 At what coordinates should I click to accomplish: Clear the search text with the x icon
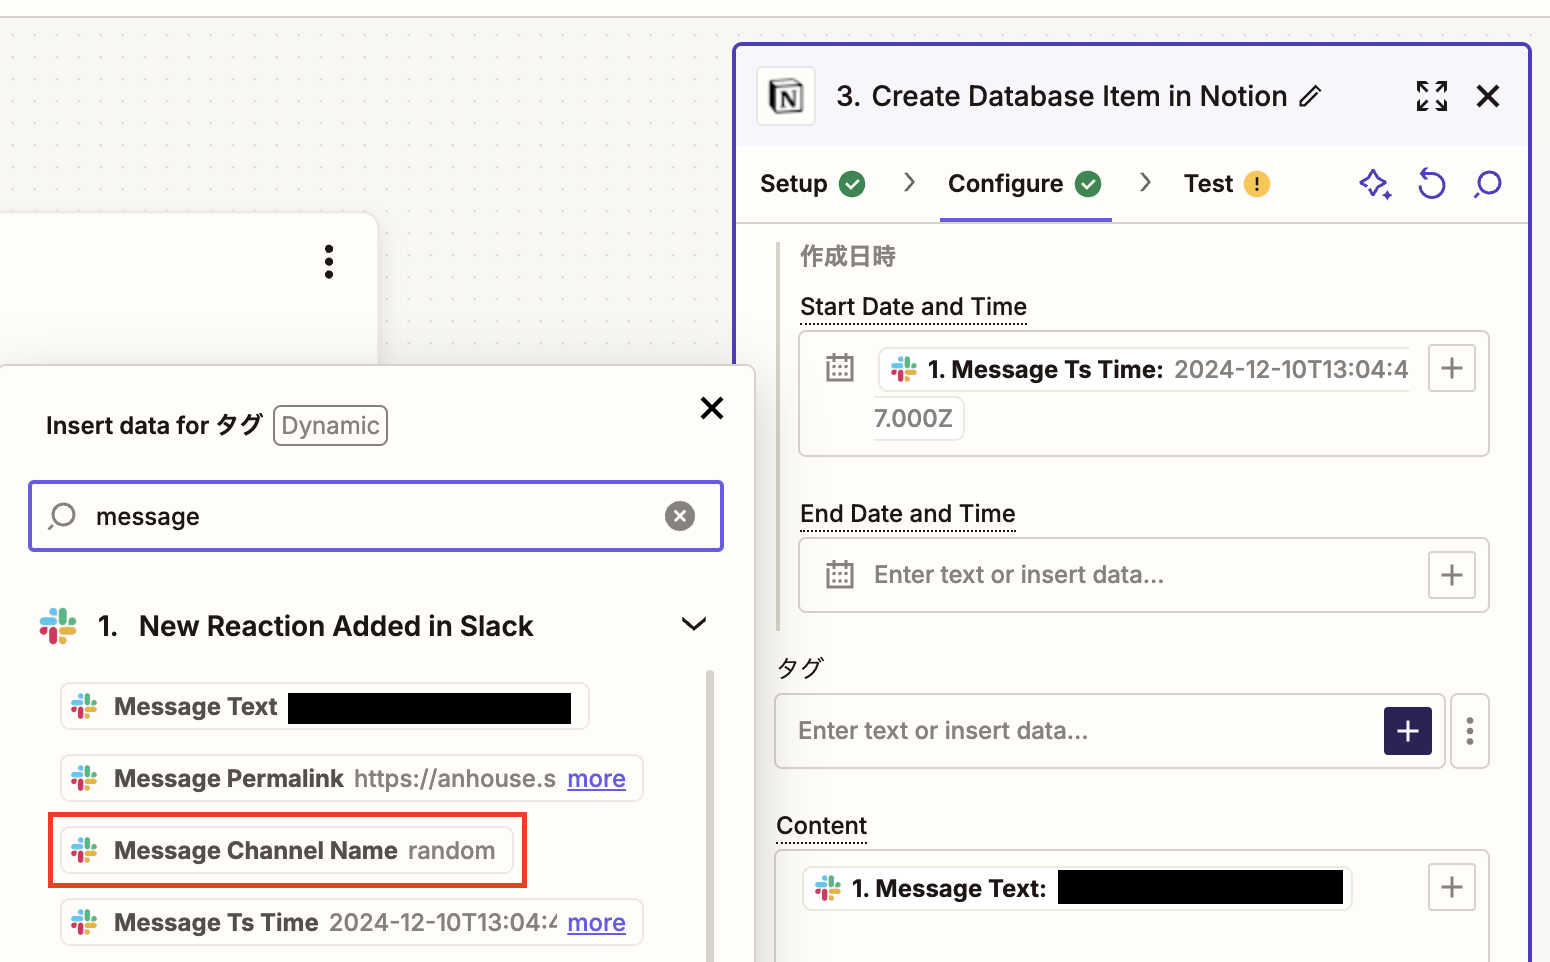tap(680, 516)
